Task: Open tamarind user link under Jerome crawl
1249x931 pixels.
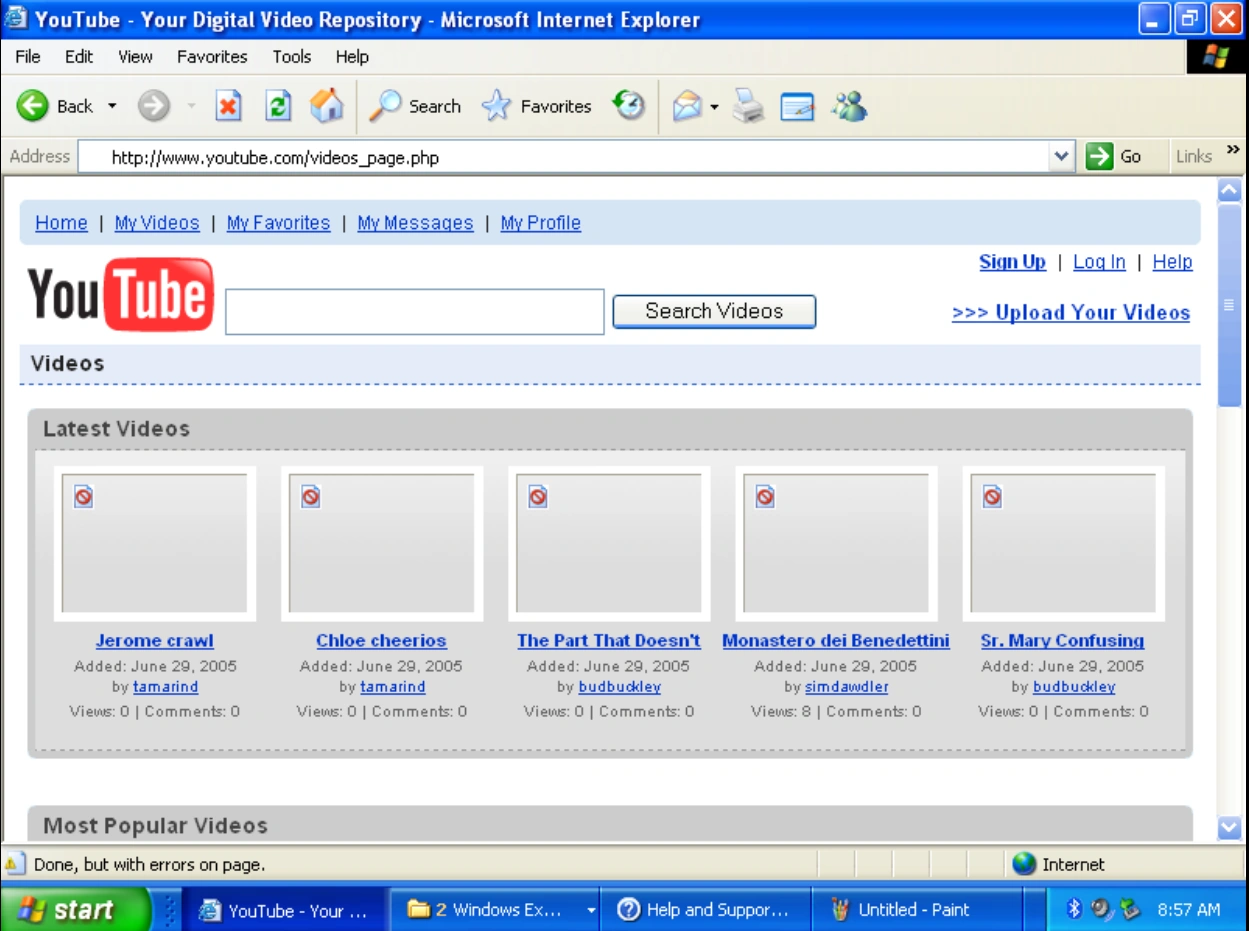Action: pos(165,687)
